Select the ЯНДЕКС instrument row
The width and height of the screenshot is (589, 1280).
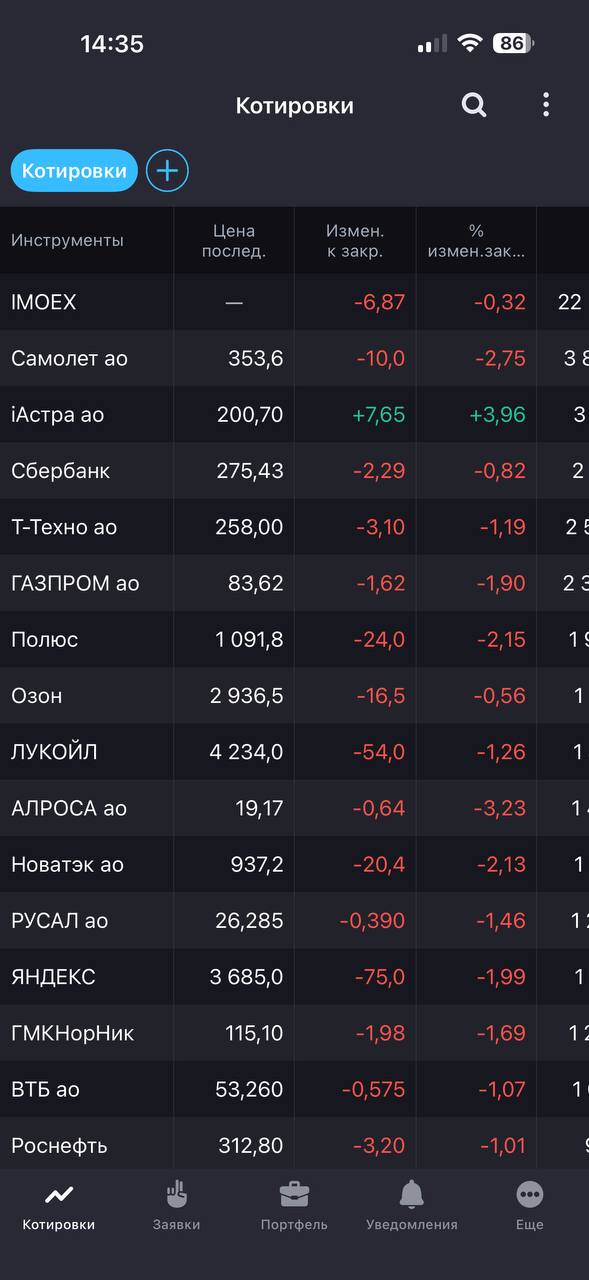[x=294, y=977]
